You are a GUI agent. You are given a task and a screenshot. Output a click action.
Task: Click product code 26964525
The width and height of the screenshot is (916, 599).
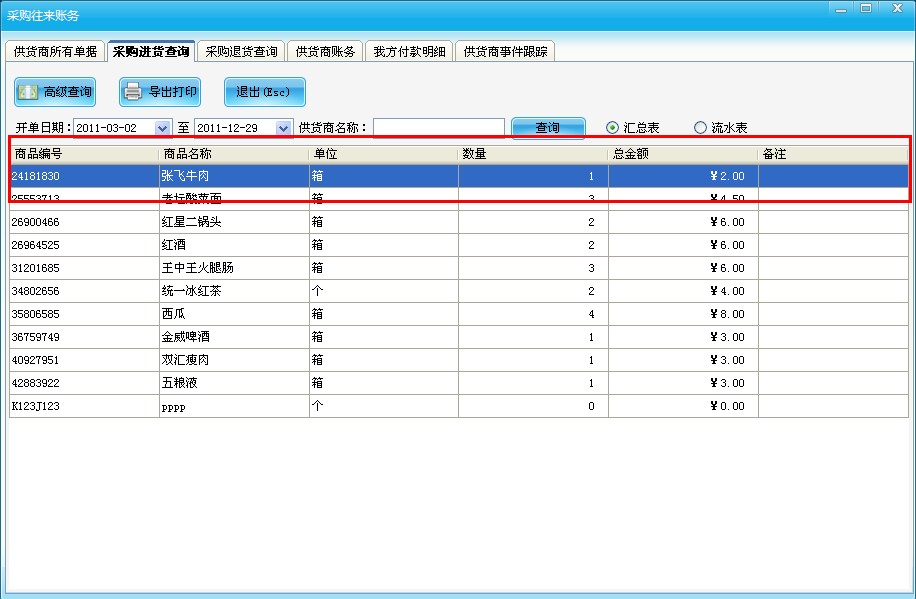coord(36,245)
